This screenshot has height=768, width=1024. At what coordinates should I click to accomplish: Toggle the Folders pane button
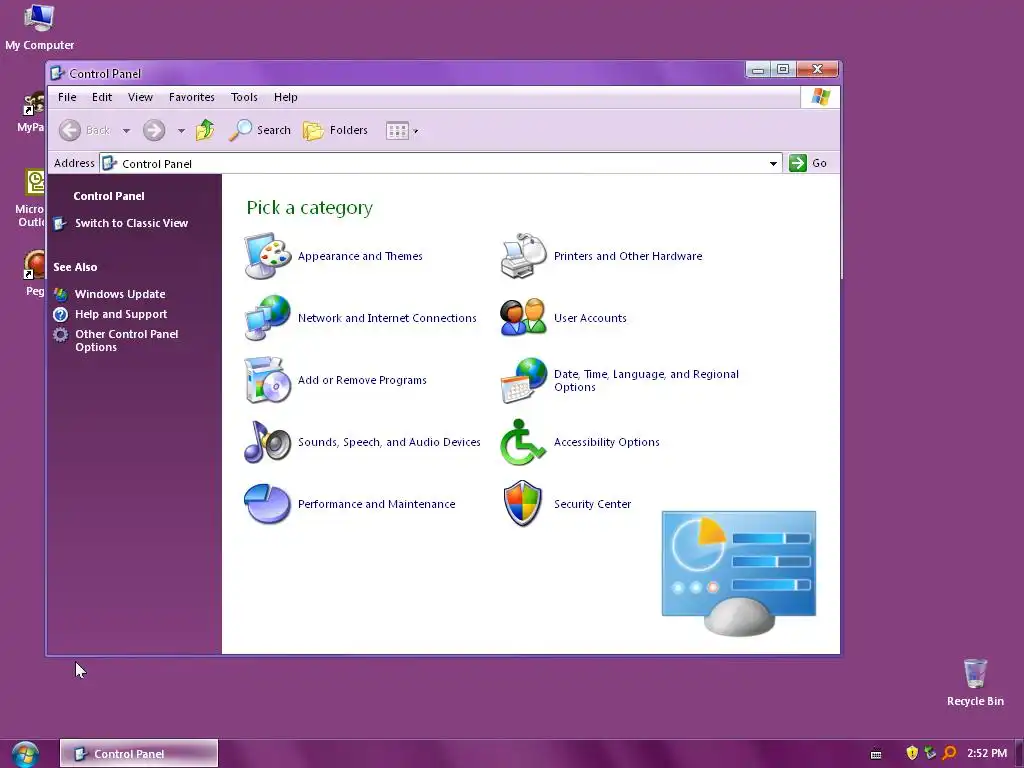pyautogui.click(x=335, y=130)
